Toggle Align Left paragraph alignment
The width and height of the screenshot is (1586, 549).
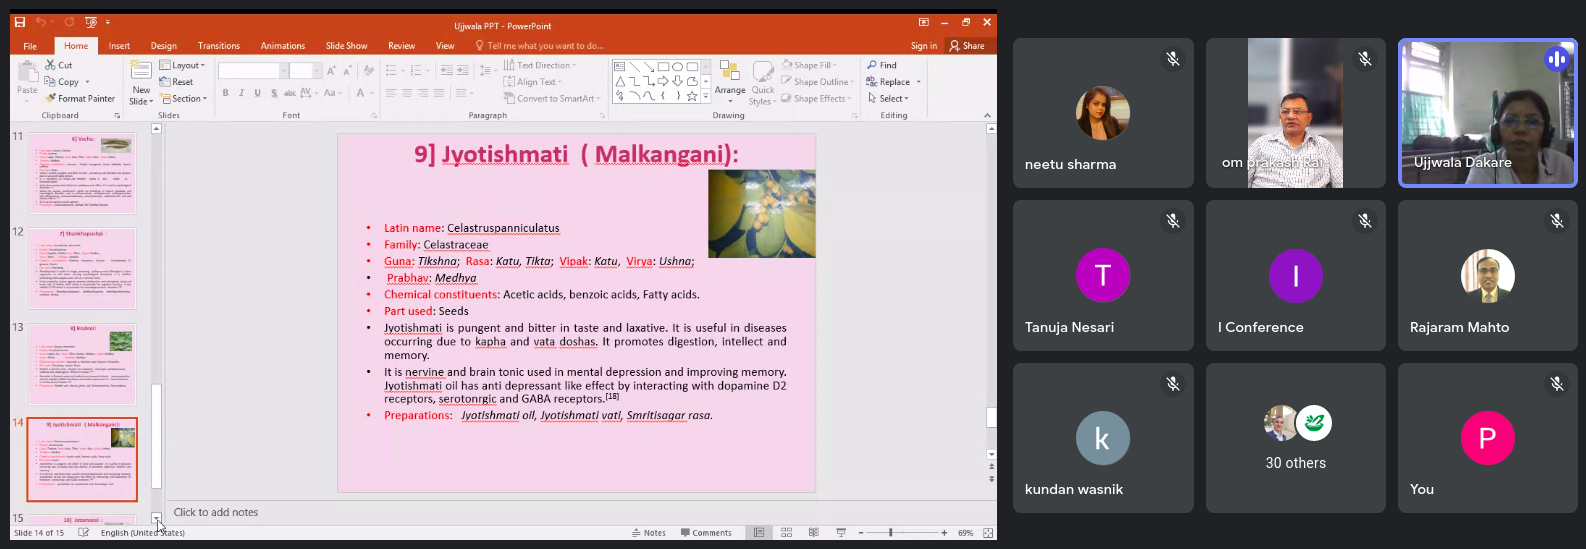(x=391, y=93)
